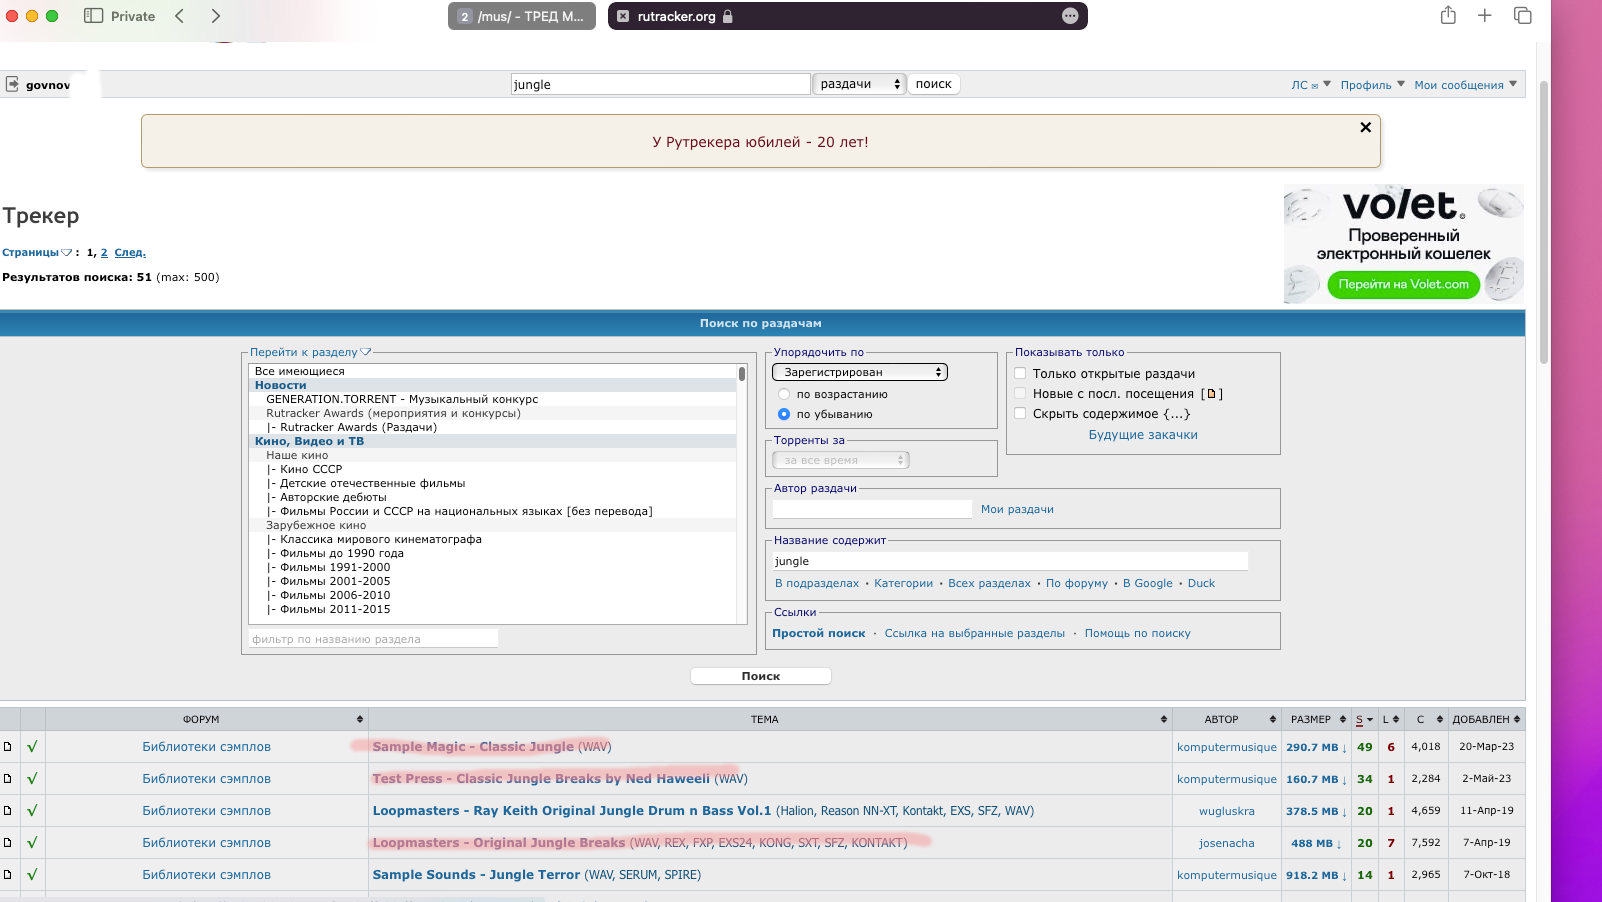
Task: Click the top поиск button
Action: [x=934, y=84]
